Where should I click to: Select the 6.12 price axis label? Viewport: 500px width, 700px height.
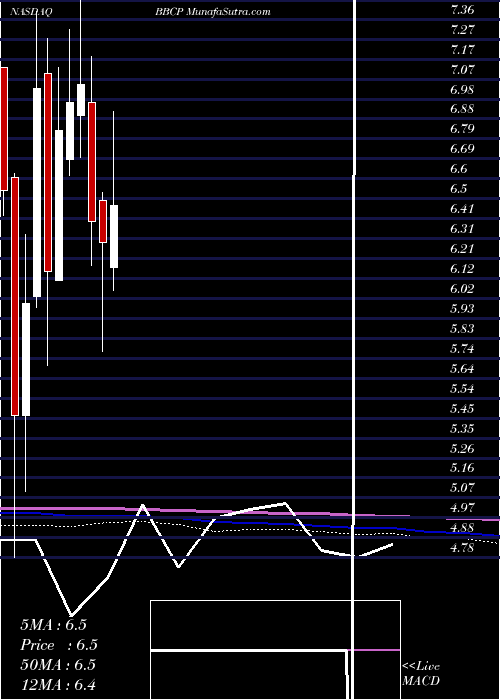coord(462,269)
